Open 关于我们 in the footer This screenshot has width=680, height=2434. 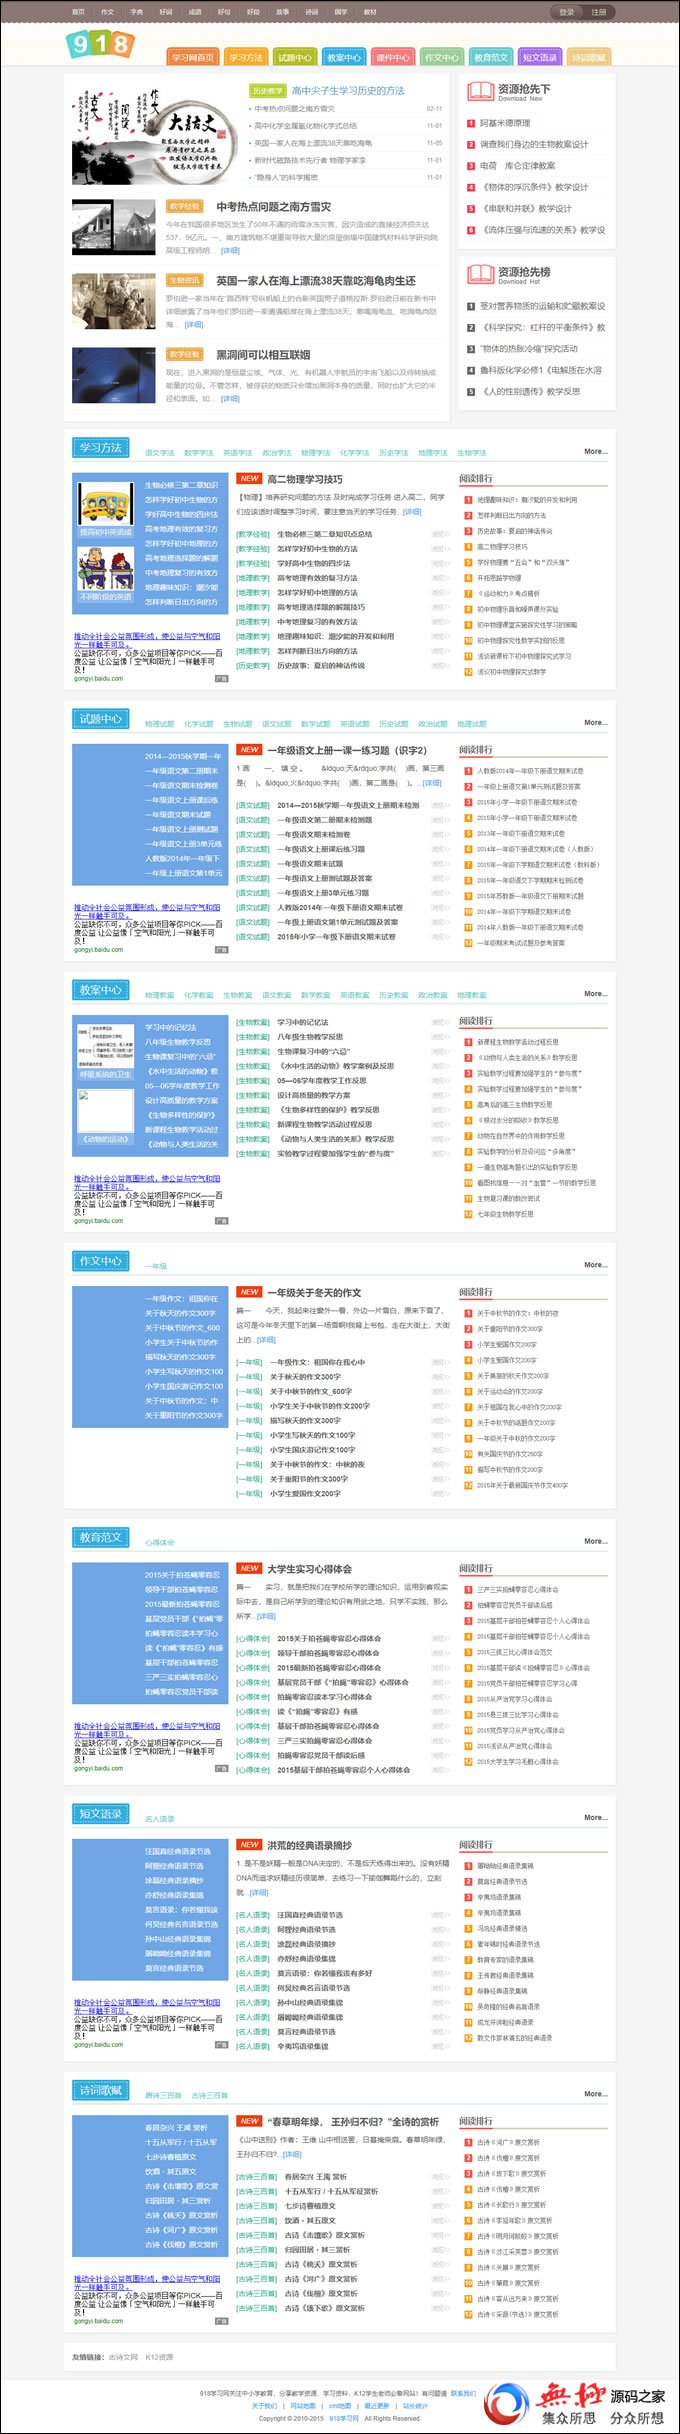click(x=265, y=2406)
